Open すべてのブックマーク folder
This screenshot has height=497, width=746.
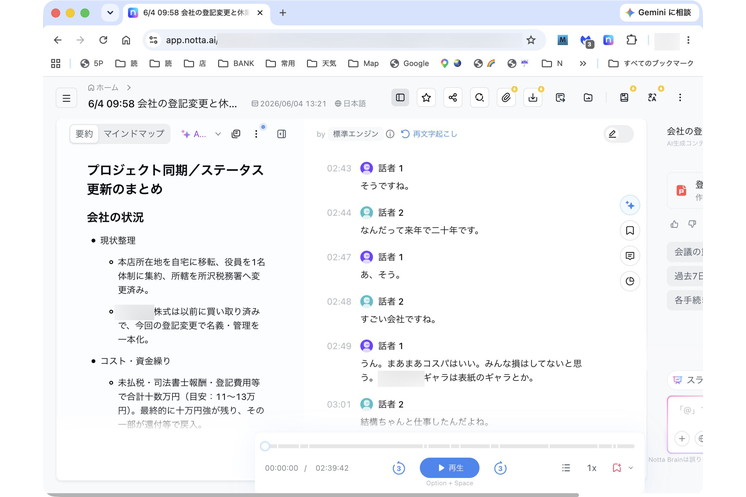pyautogui.click(x=651, y=63)
